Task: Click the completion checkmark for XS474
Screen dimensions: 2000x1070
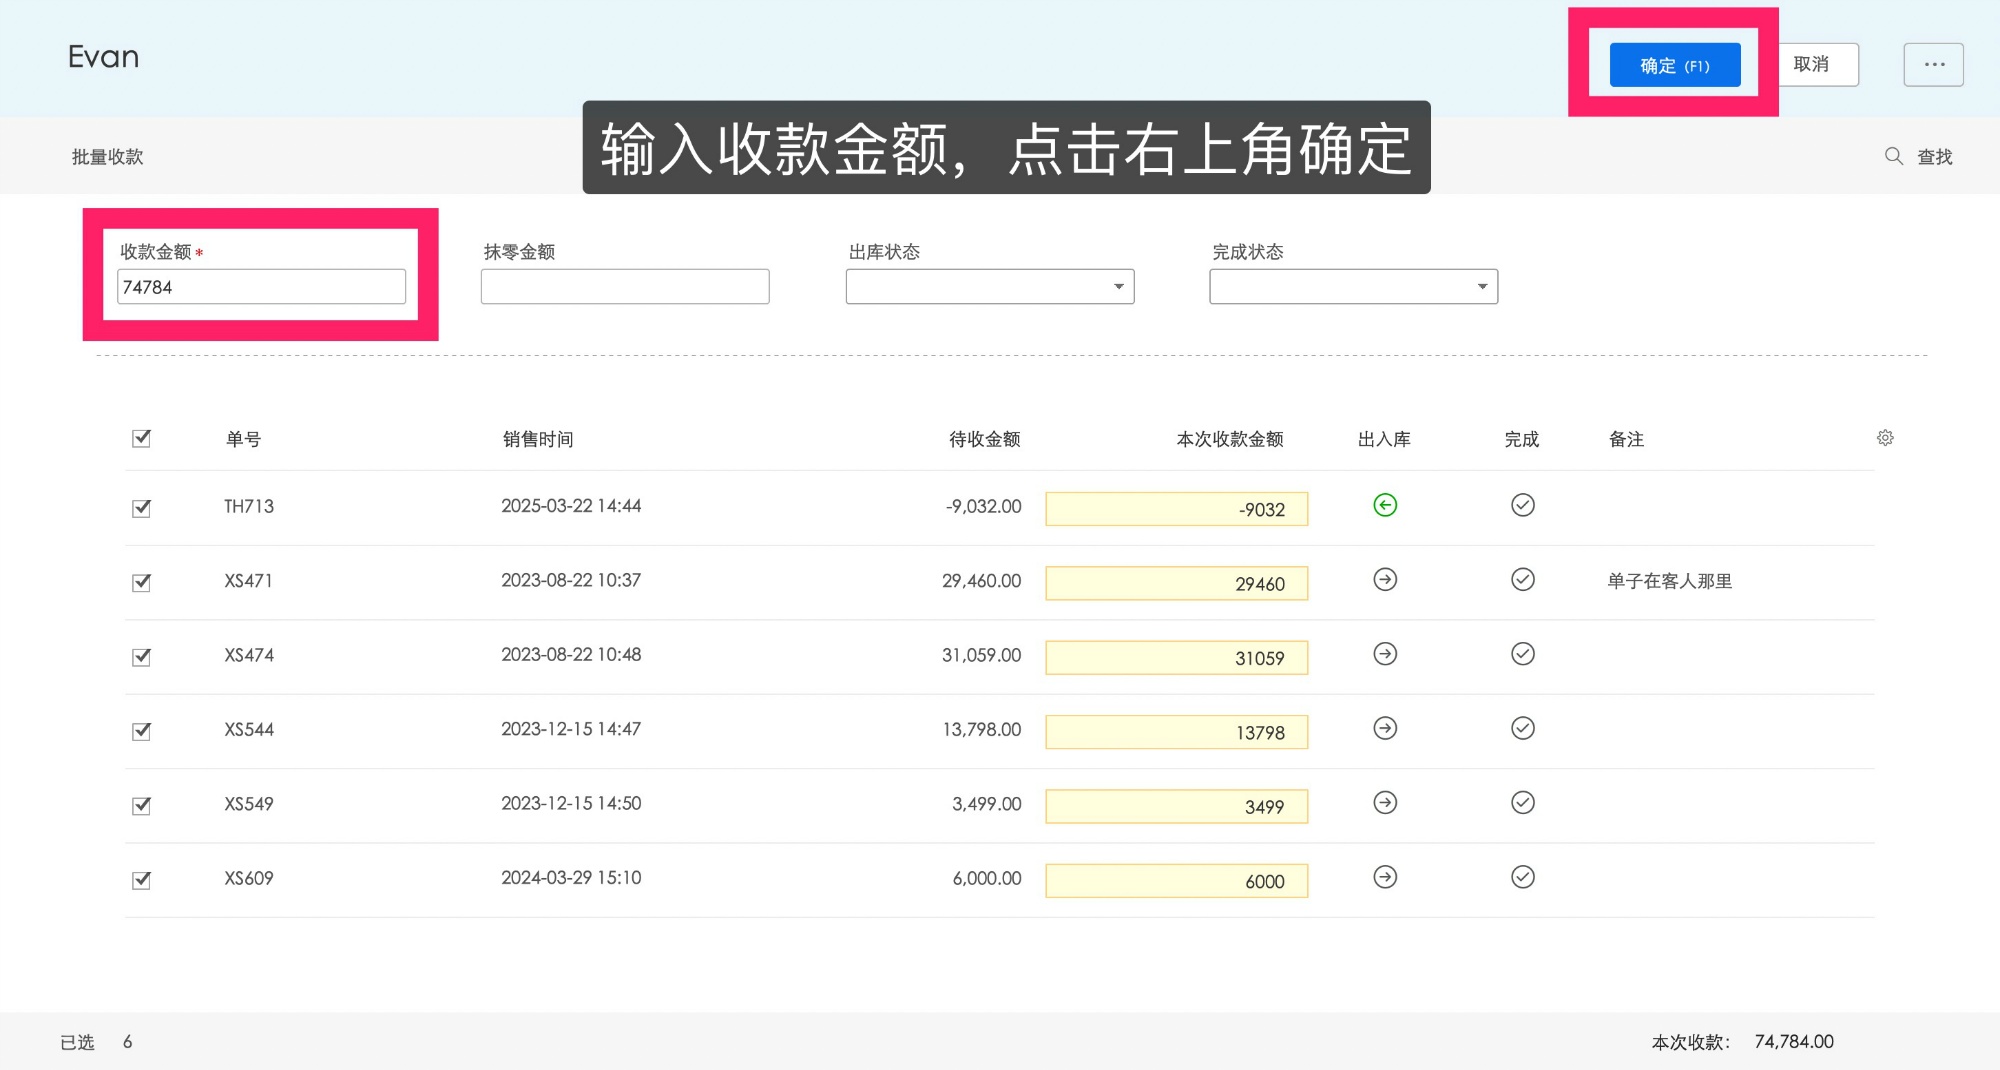Action: 1522,654
